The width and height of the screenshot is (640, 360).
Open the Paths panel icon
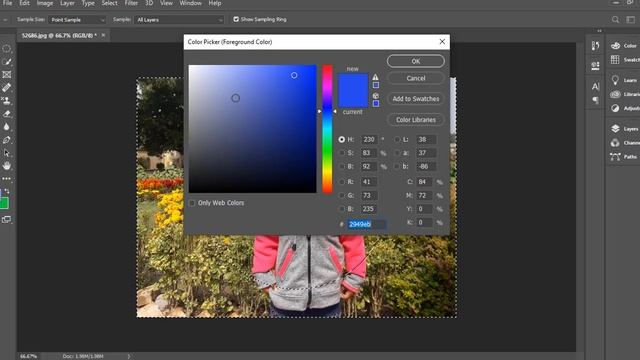tap(615, 157)
